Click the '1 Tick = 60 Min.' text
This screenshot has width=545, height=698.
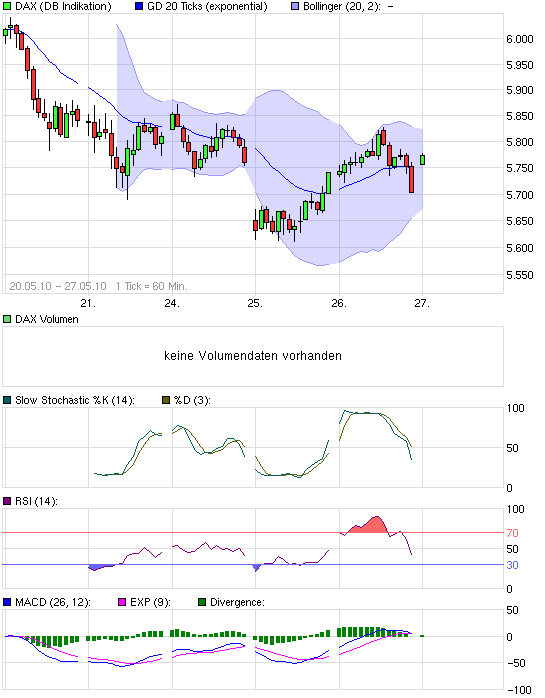tap(151, 286)
